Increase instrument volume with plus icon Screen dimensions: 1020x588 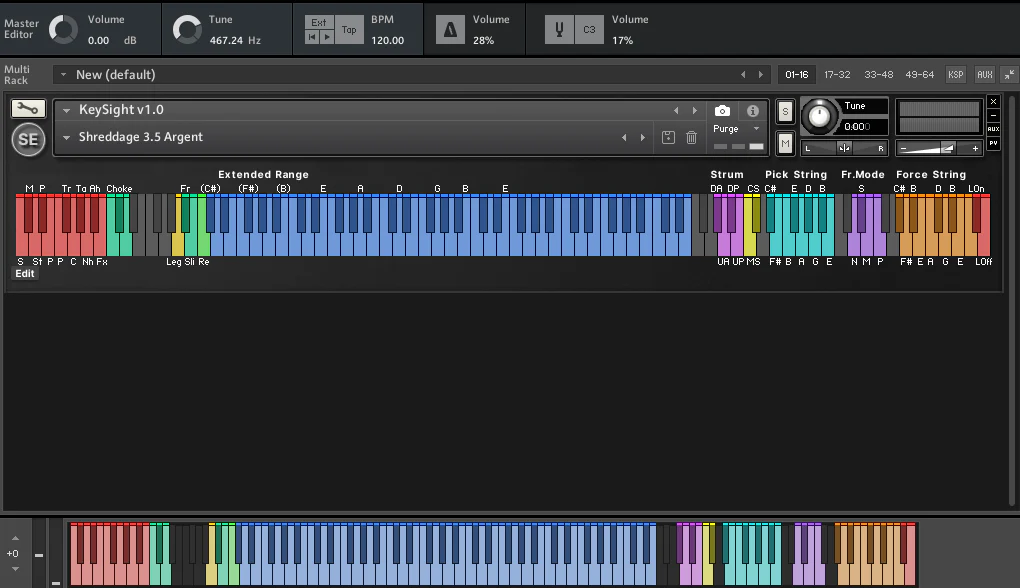(x=975, y=148)
